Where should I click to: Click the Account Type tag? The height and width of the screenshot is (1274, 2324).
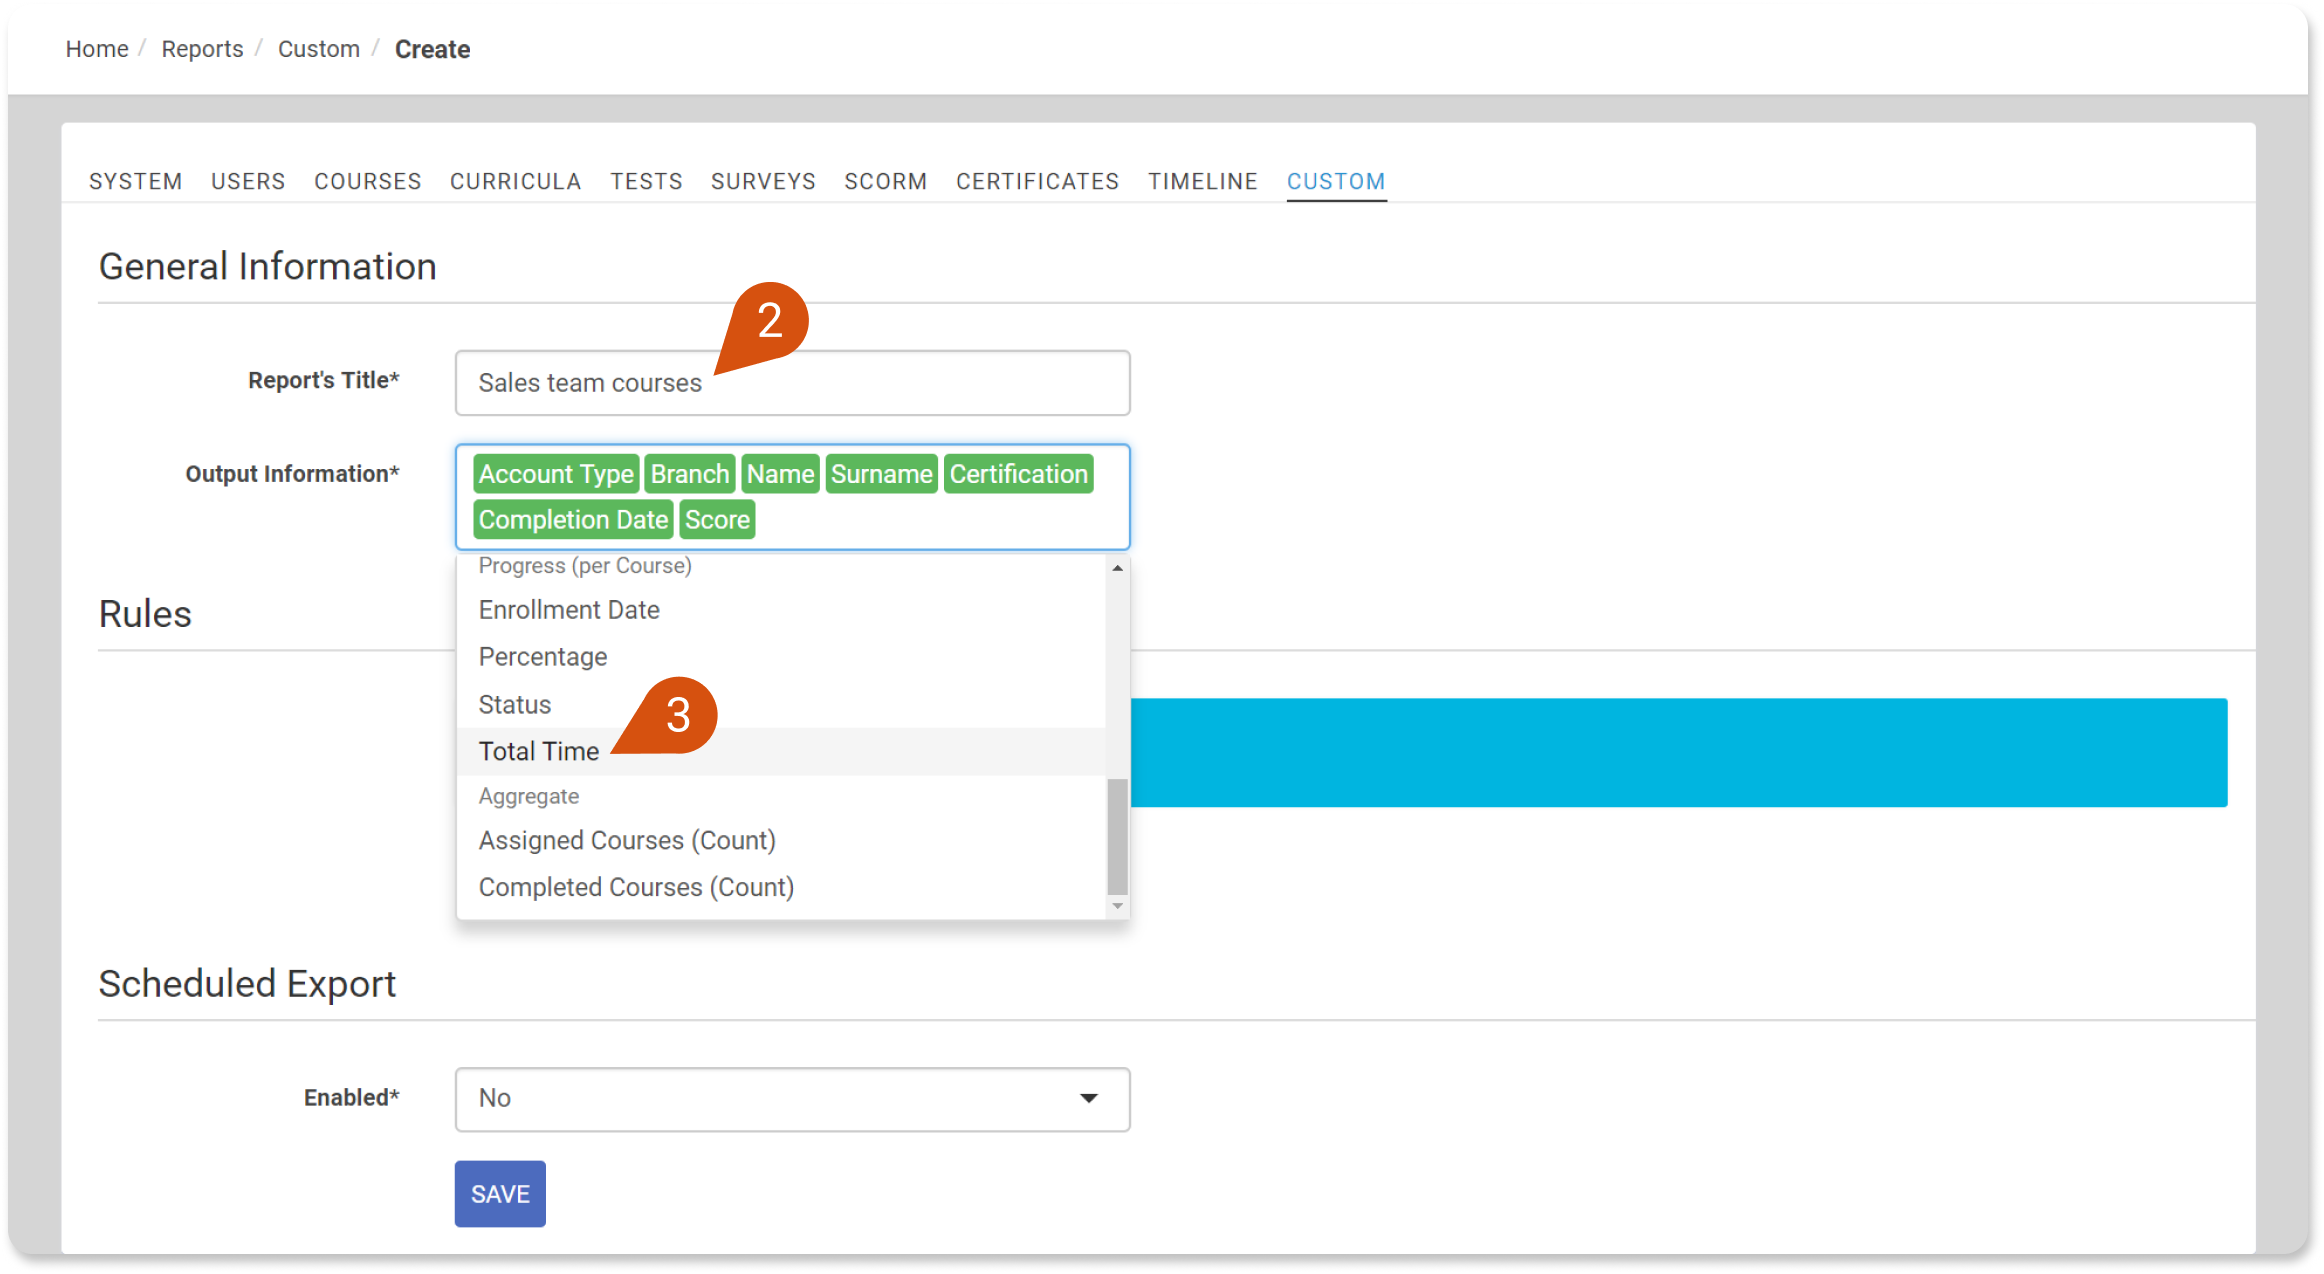click(x=556, y=474)
